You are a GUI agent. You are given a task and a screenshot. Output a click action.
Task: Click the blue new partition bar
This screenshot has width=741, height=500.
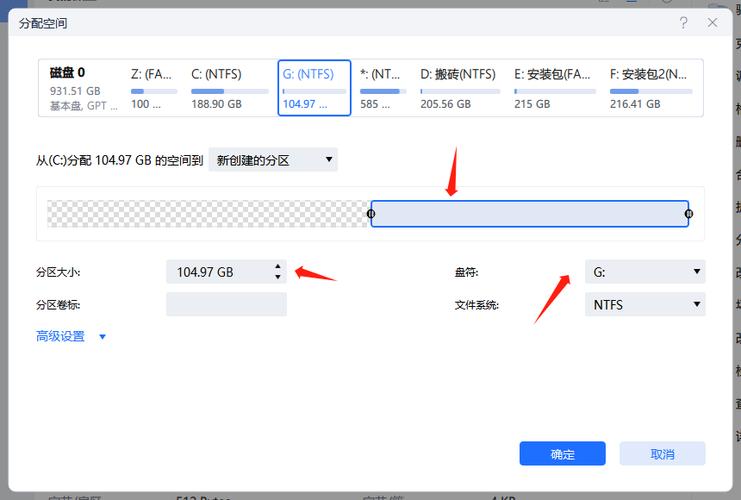(530, 214)
